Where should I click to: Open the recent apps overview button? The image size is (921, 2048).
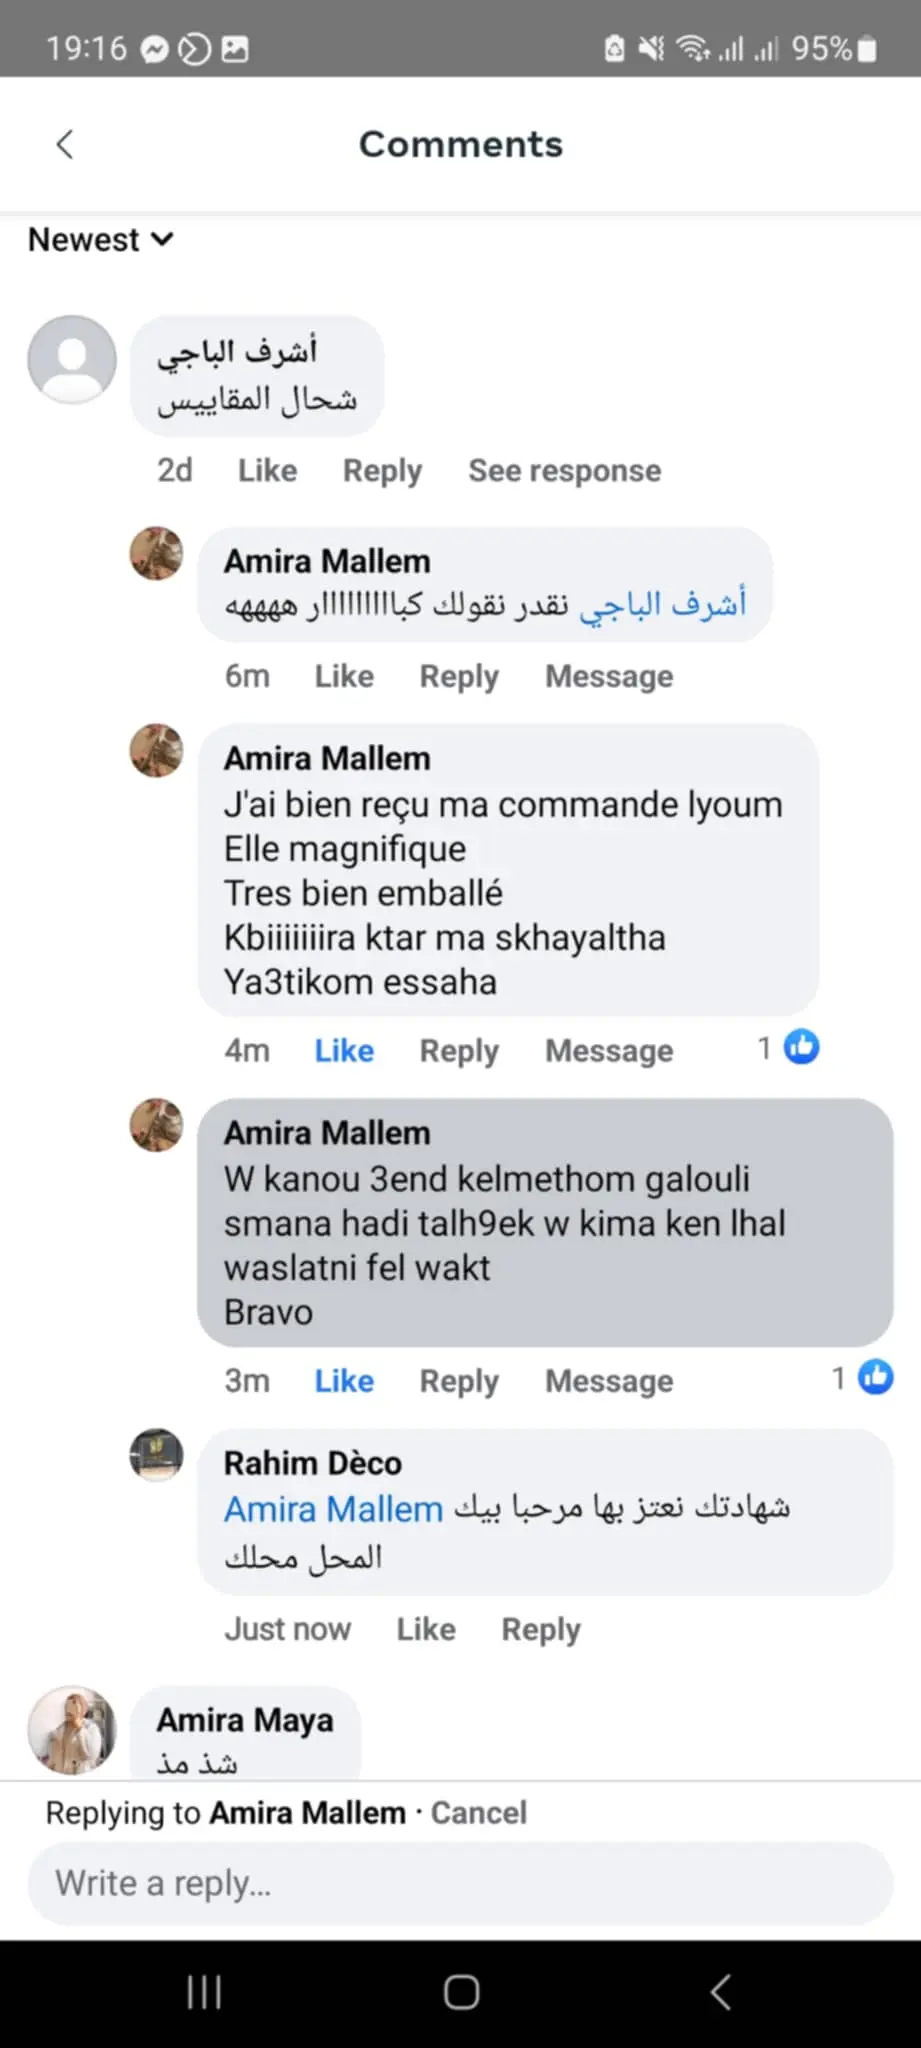pos(204,1991)
